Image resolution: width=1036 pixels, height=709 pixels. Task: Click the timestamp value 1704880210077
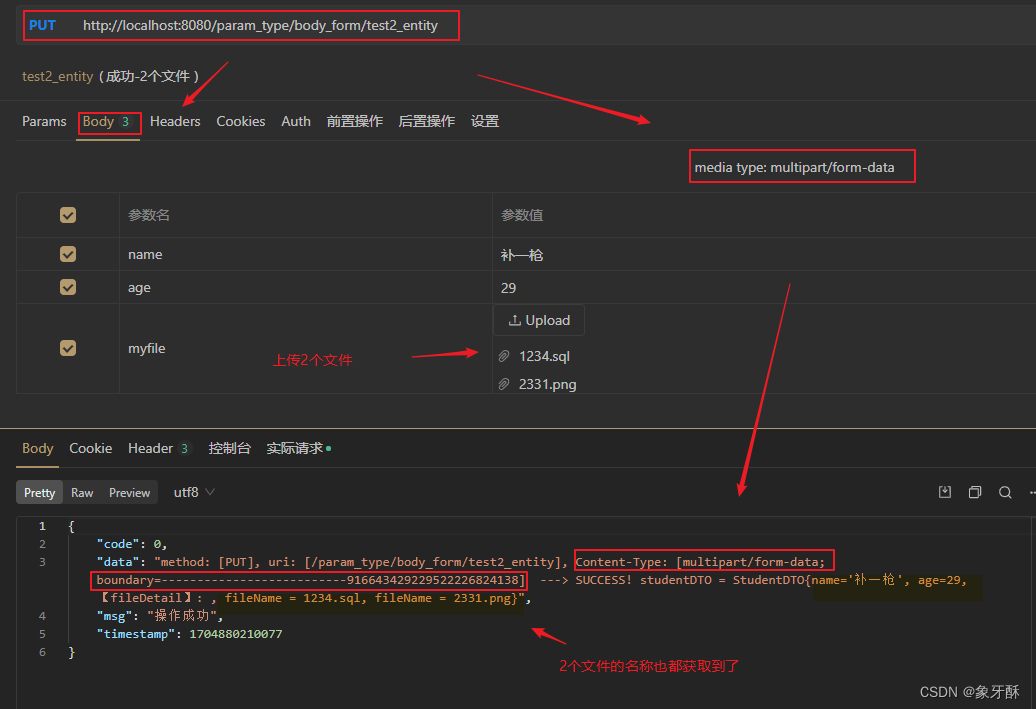coord(235,634)
